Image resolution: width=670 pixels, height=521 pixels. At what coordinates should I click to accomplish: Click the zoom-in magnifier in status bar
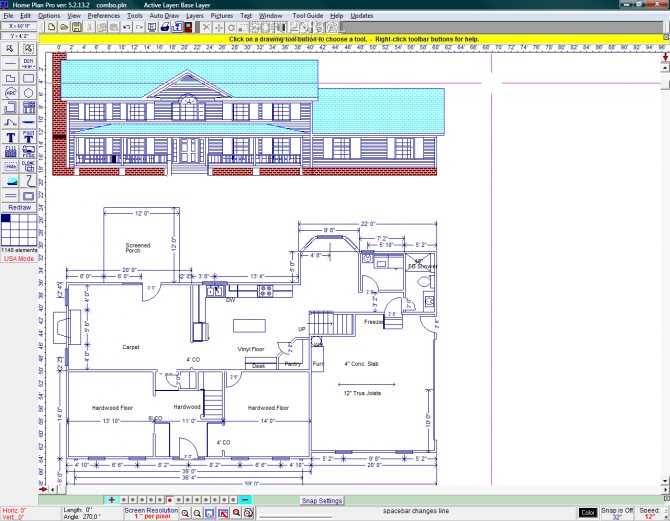pos(185,513)
